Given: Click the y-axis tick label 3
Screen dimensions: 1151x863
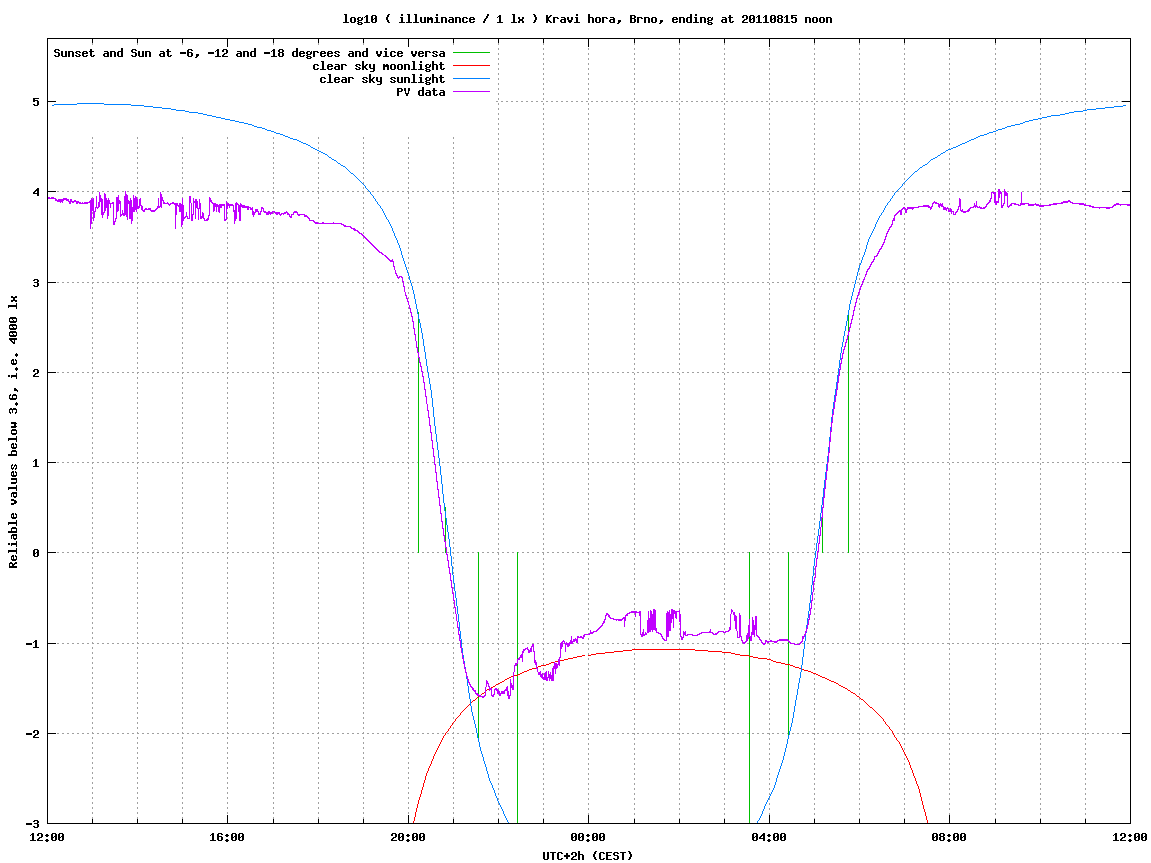Looking at the screenshot, I should coord(36,283).
